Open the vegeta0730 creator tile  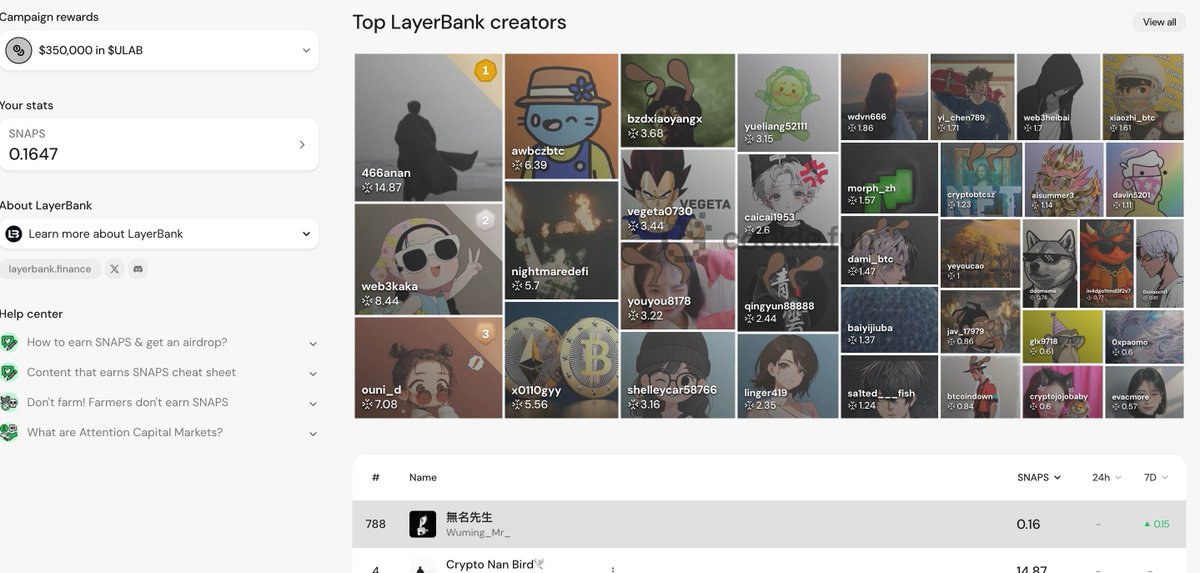(x=678, y=194)
